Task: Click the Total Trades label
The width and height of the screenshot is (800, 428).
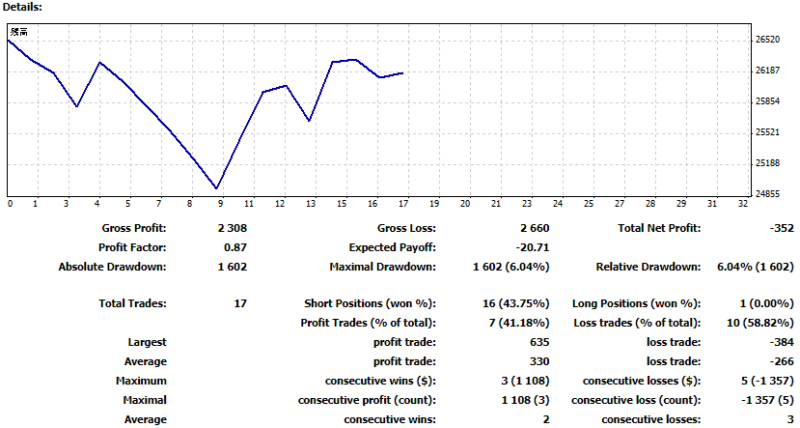Action: tap(133, 303)
